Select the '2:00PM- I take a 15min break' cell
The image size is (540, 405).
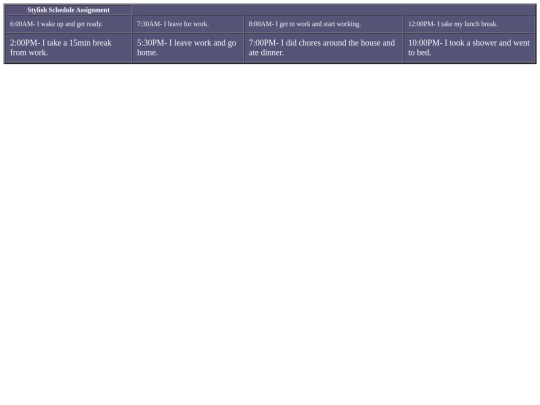coord(69,48)
